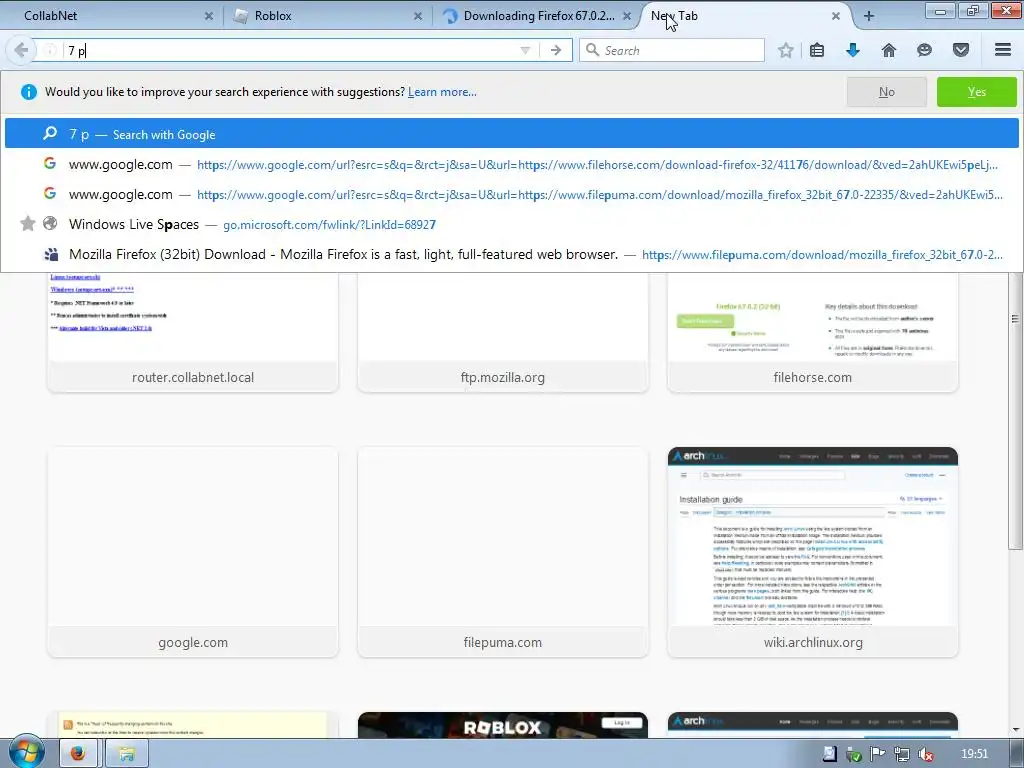Click the vertical page scrollbar

1015,411
